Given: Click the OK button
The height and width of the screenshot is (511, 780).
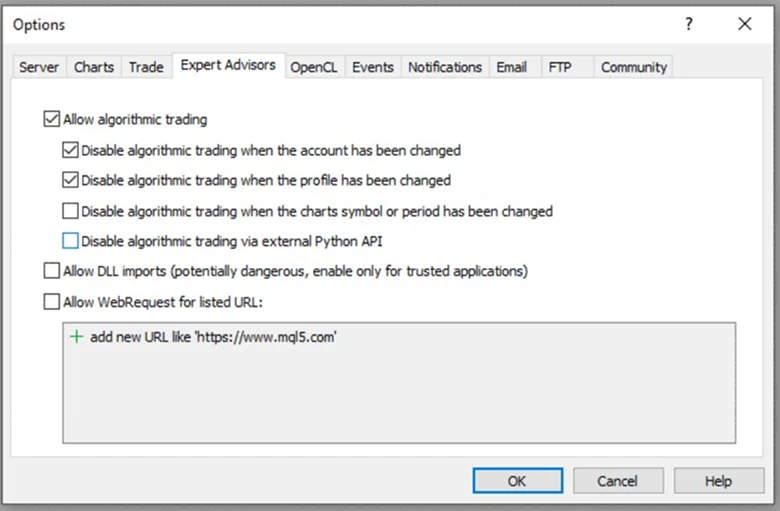Looking at the screenshot, I should point(517,481).
